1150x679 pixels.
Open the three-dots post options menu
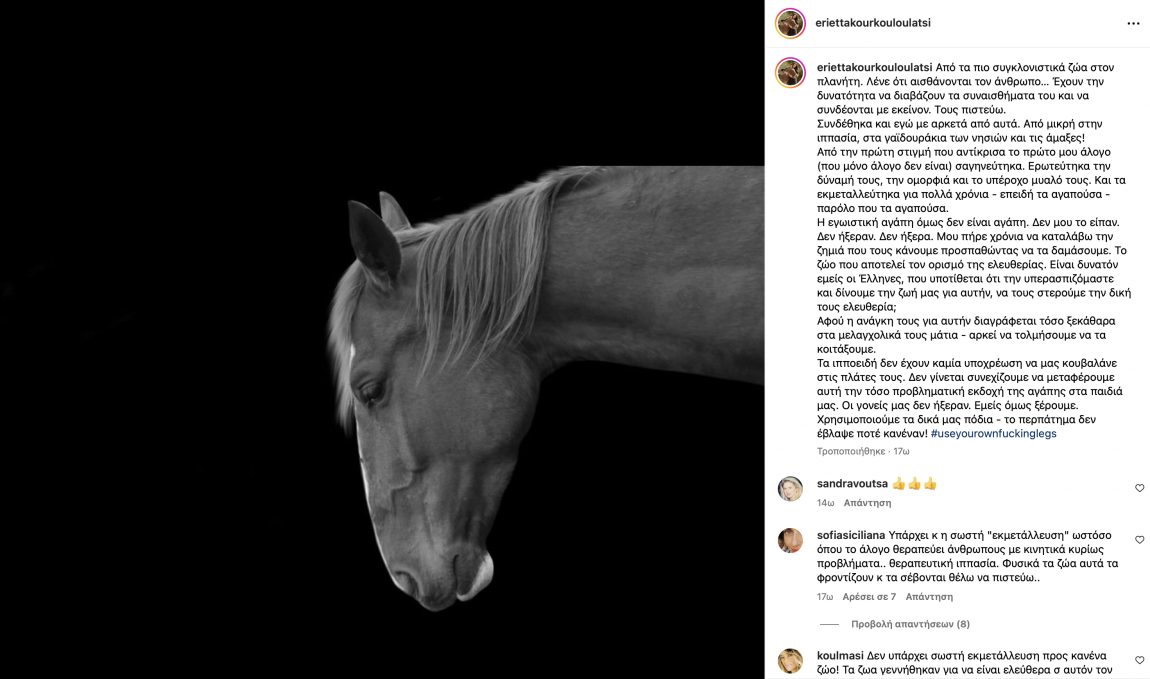(x=1133, y=23)
